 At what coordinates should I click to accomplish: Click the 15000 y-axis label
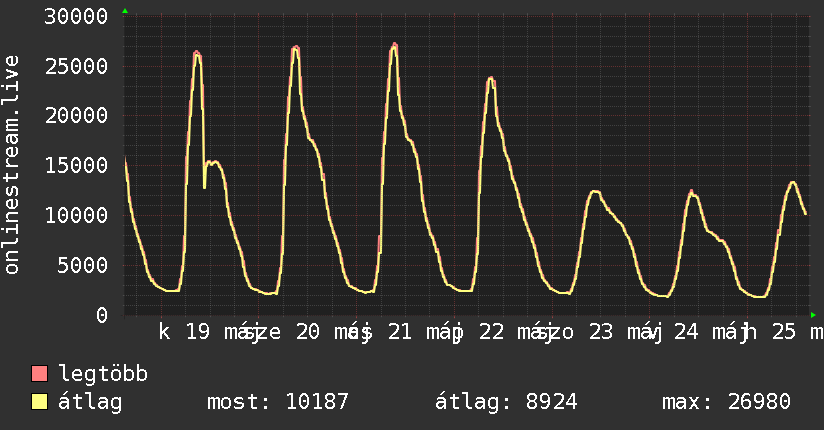[76, 166]
